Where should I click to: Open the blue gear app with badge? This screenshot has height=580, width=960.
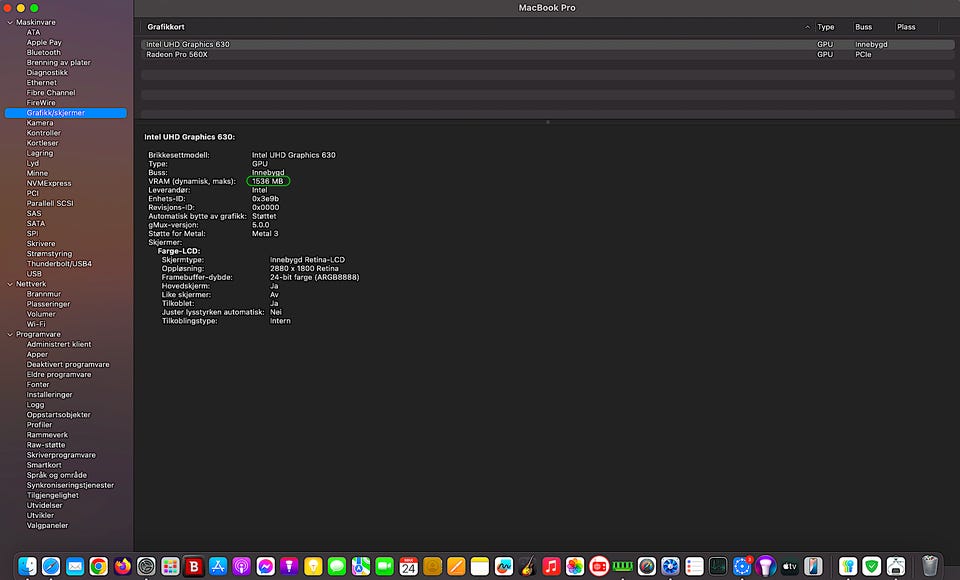742,567
